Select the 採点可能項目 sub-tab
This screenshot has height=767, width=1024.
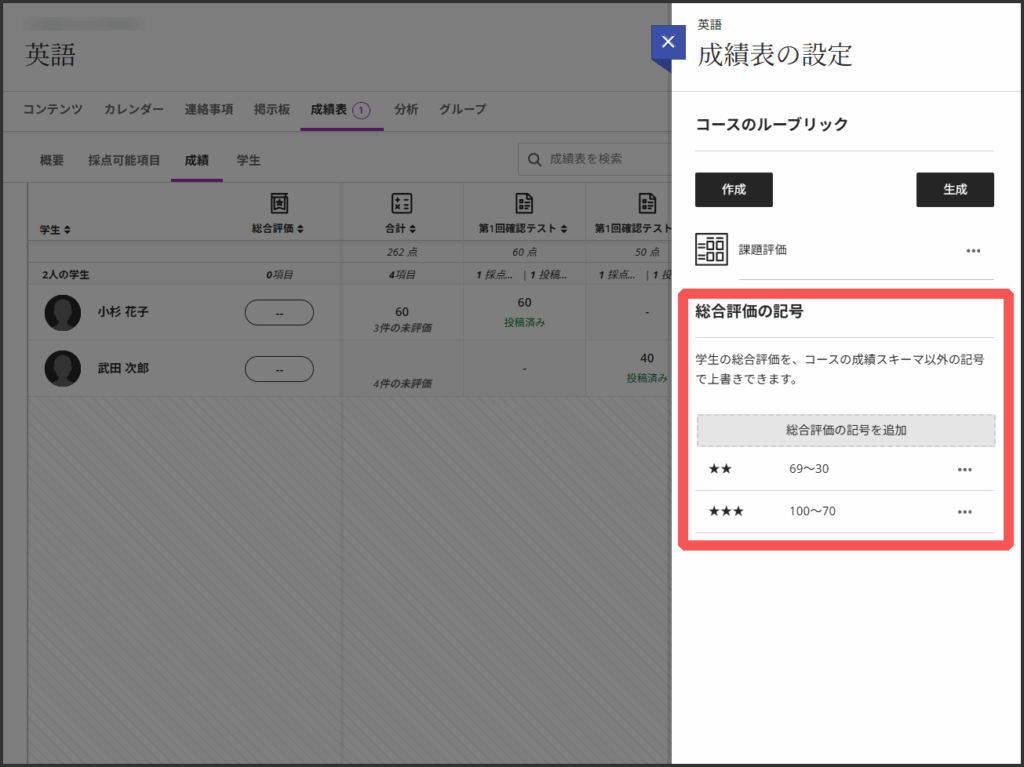point(124,160)
